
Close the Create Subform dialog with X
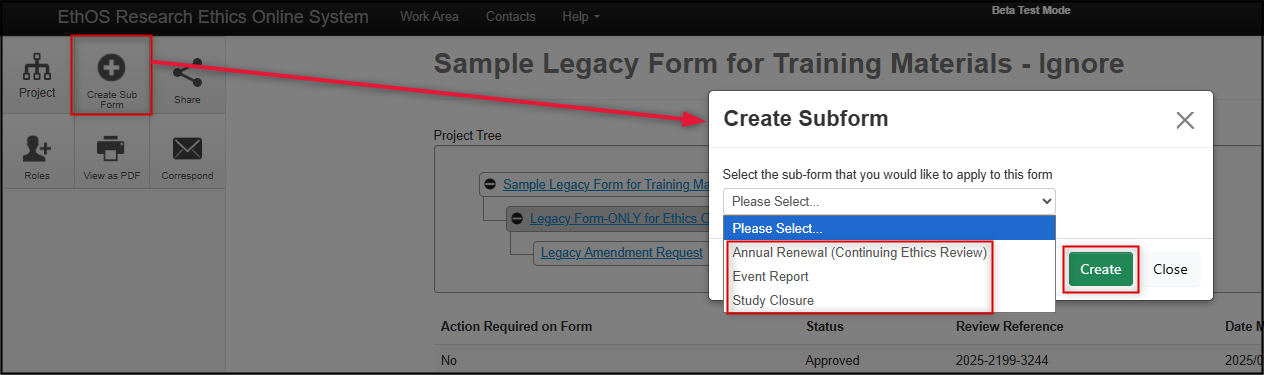click(1185, 120)
